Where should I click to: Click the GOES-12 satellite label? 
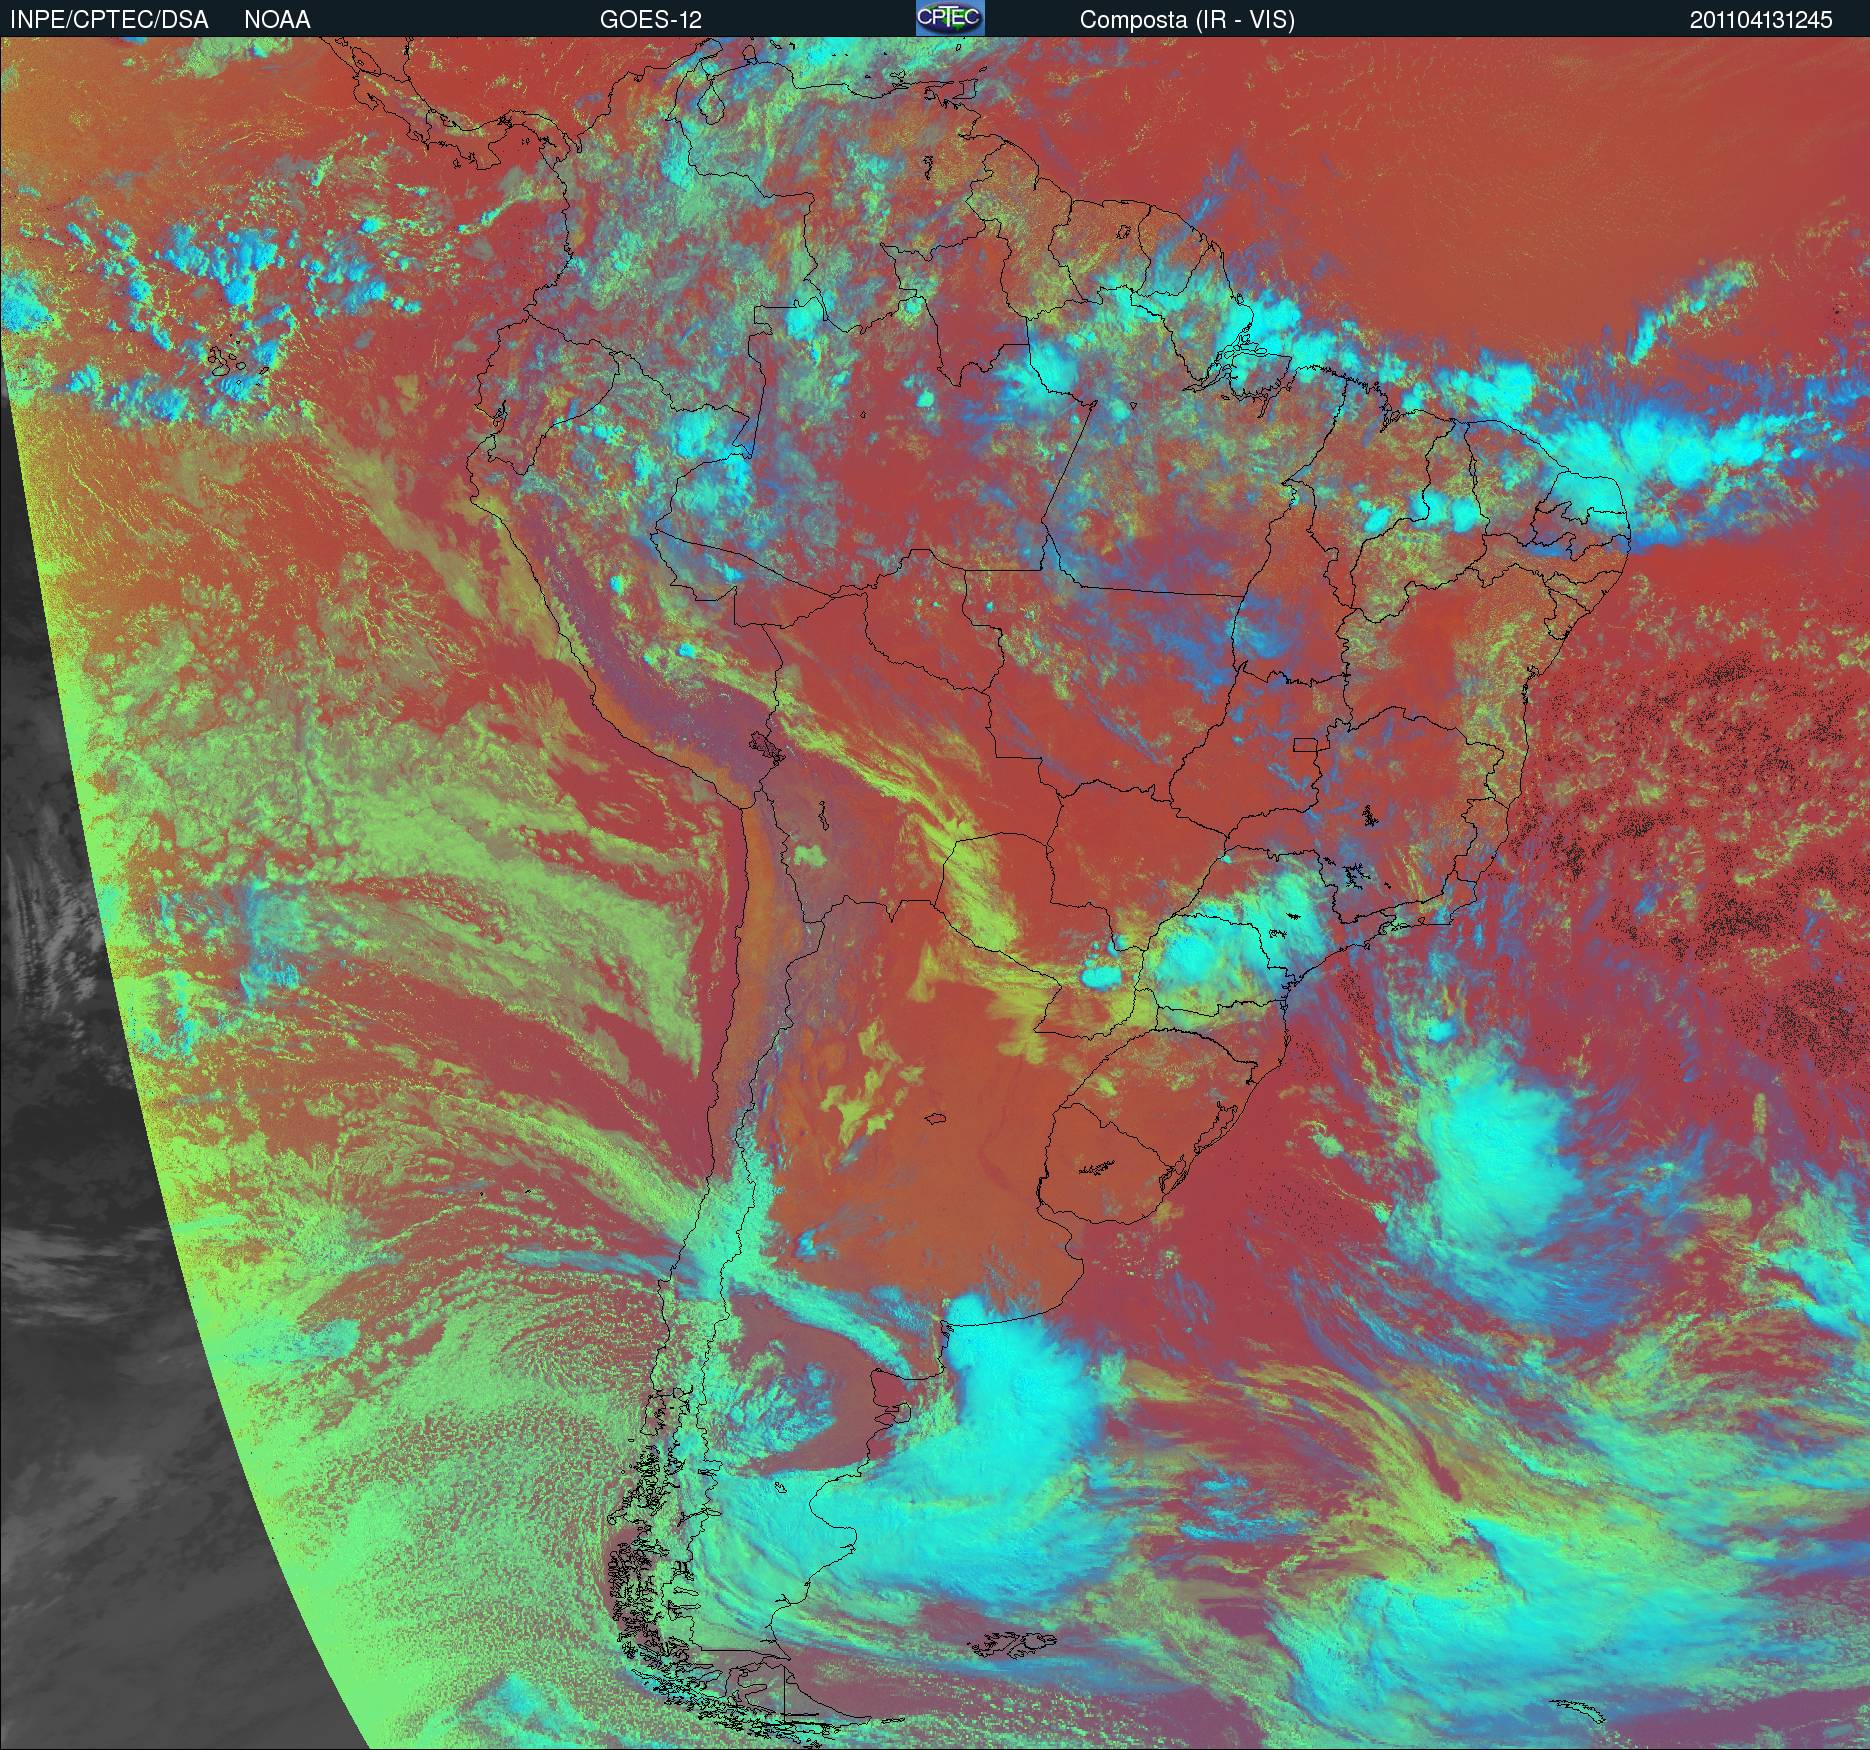click(x=650, y=19)
